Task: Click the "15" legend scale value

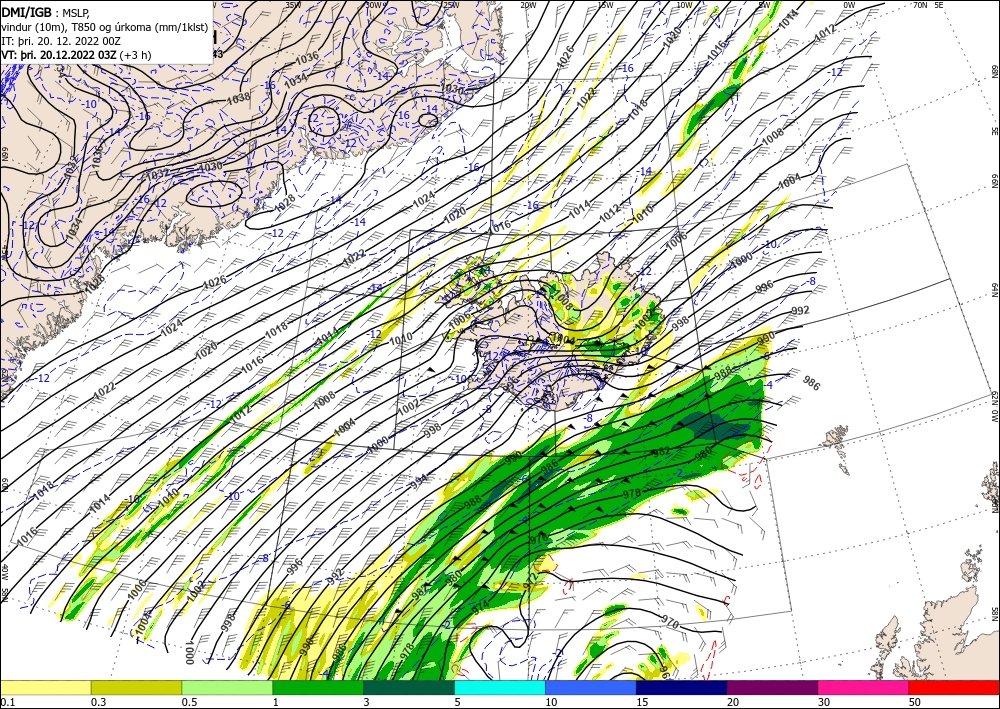Action: click(x=642, y=702)
